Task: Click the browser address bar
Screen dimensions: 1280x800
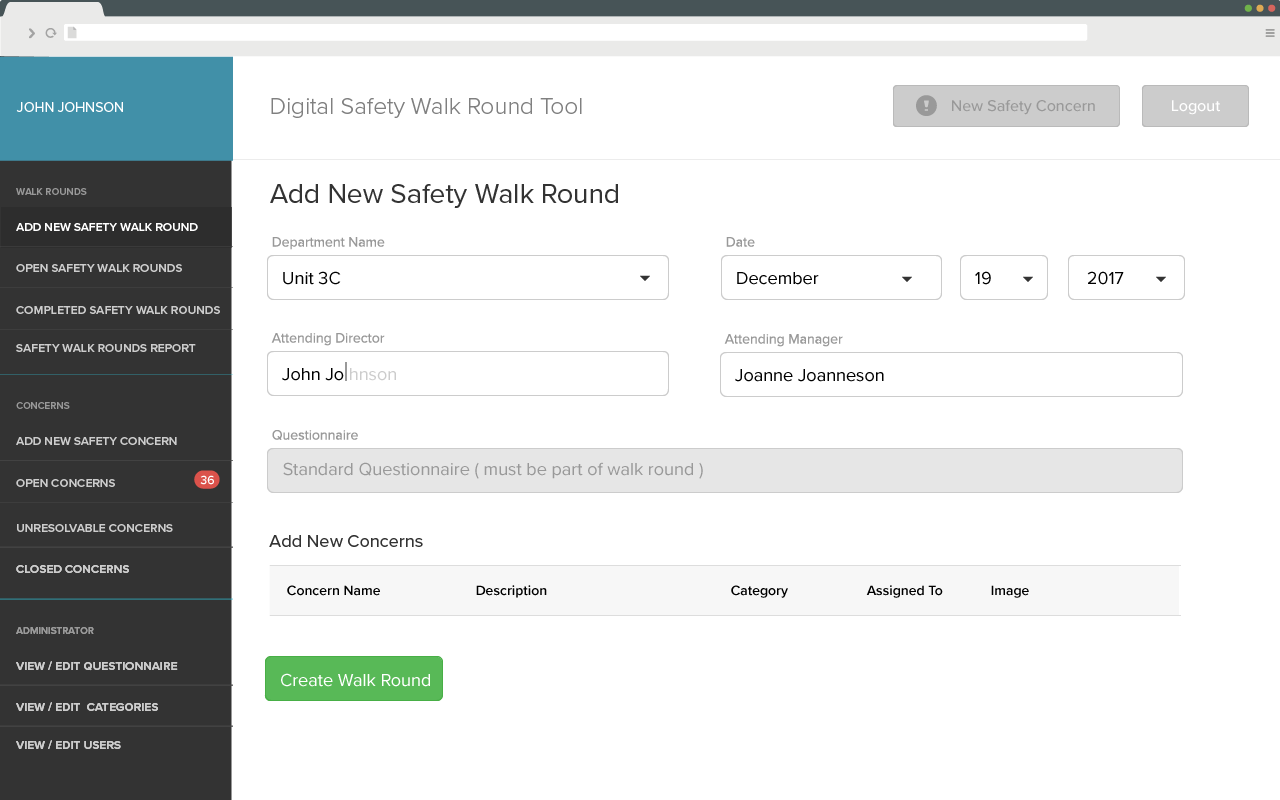Action: [x=575, y=33]
